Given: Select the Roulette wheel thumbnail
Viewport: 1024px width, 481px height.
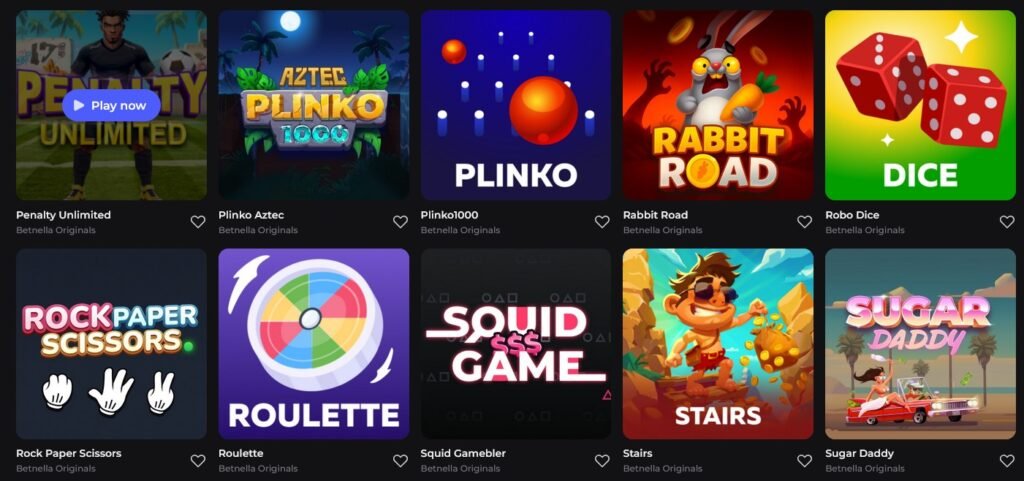Looking at the screenshot, I should [x=313, y=343].
